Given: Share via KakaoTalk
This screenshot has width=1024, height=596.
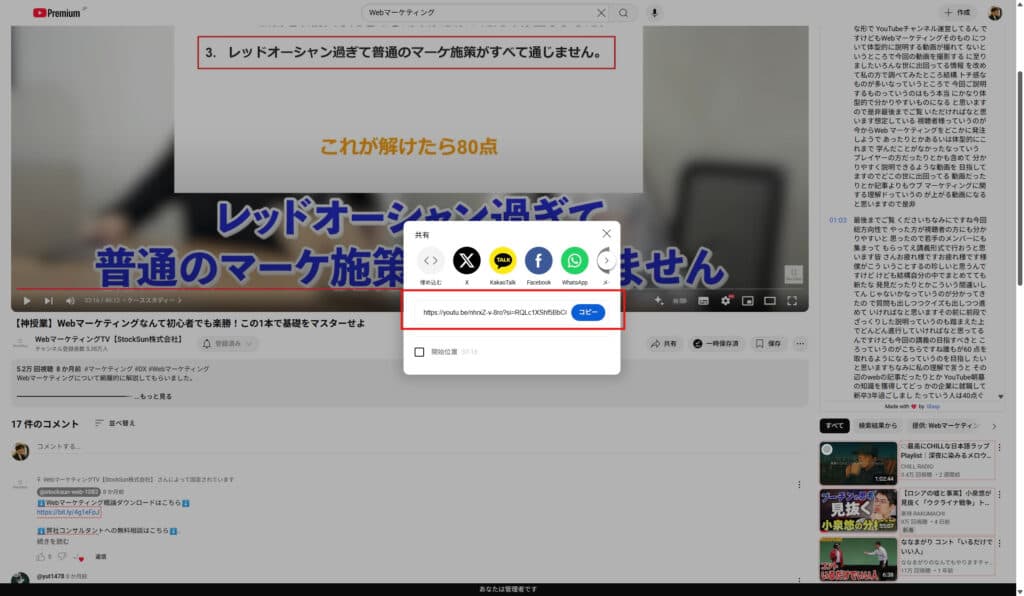Looking at the screenshot, I should point(503,260).
